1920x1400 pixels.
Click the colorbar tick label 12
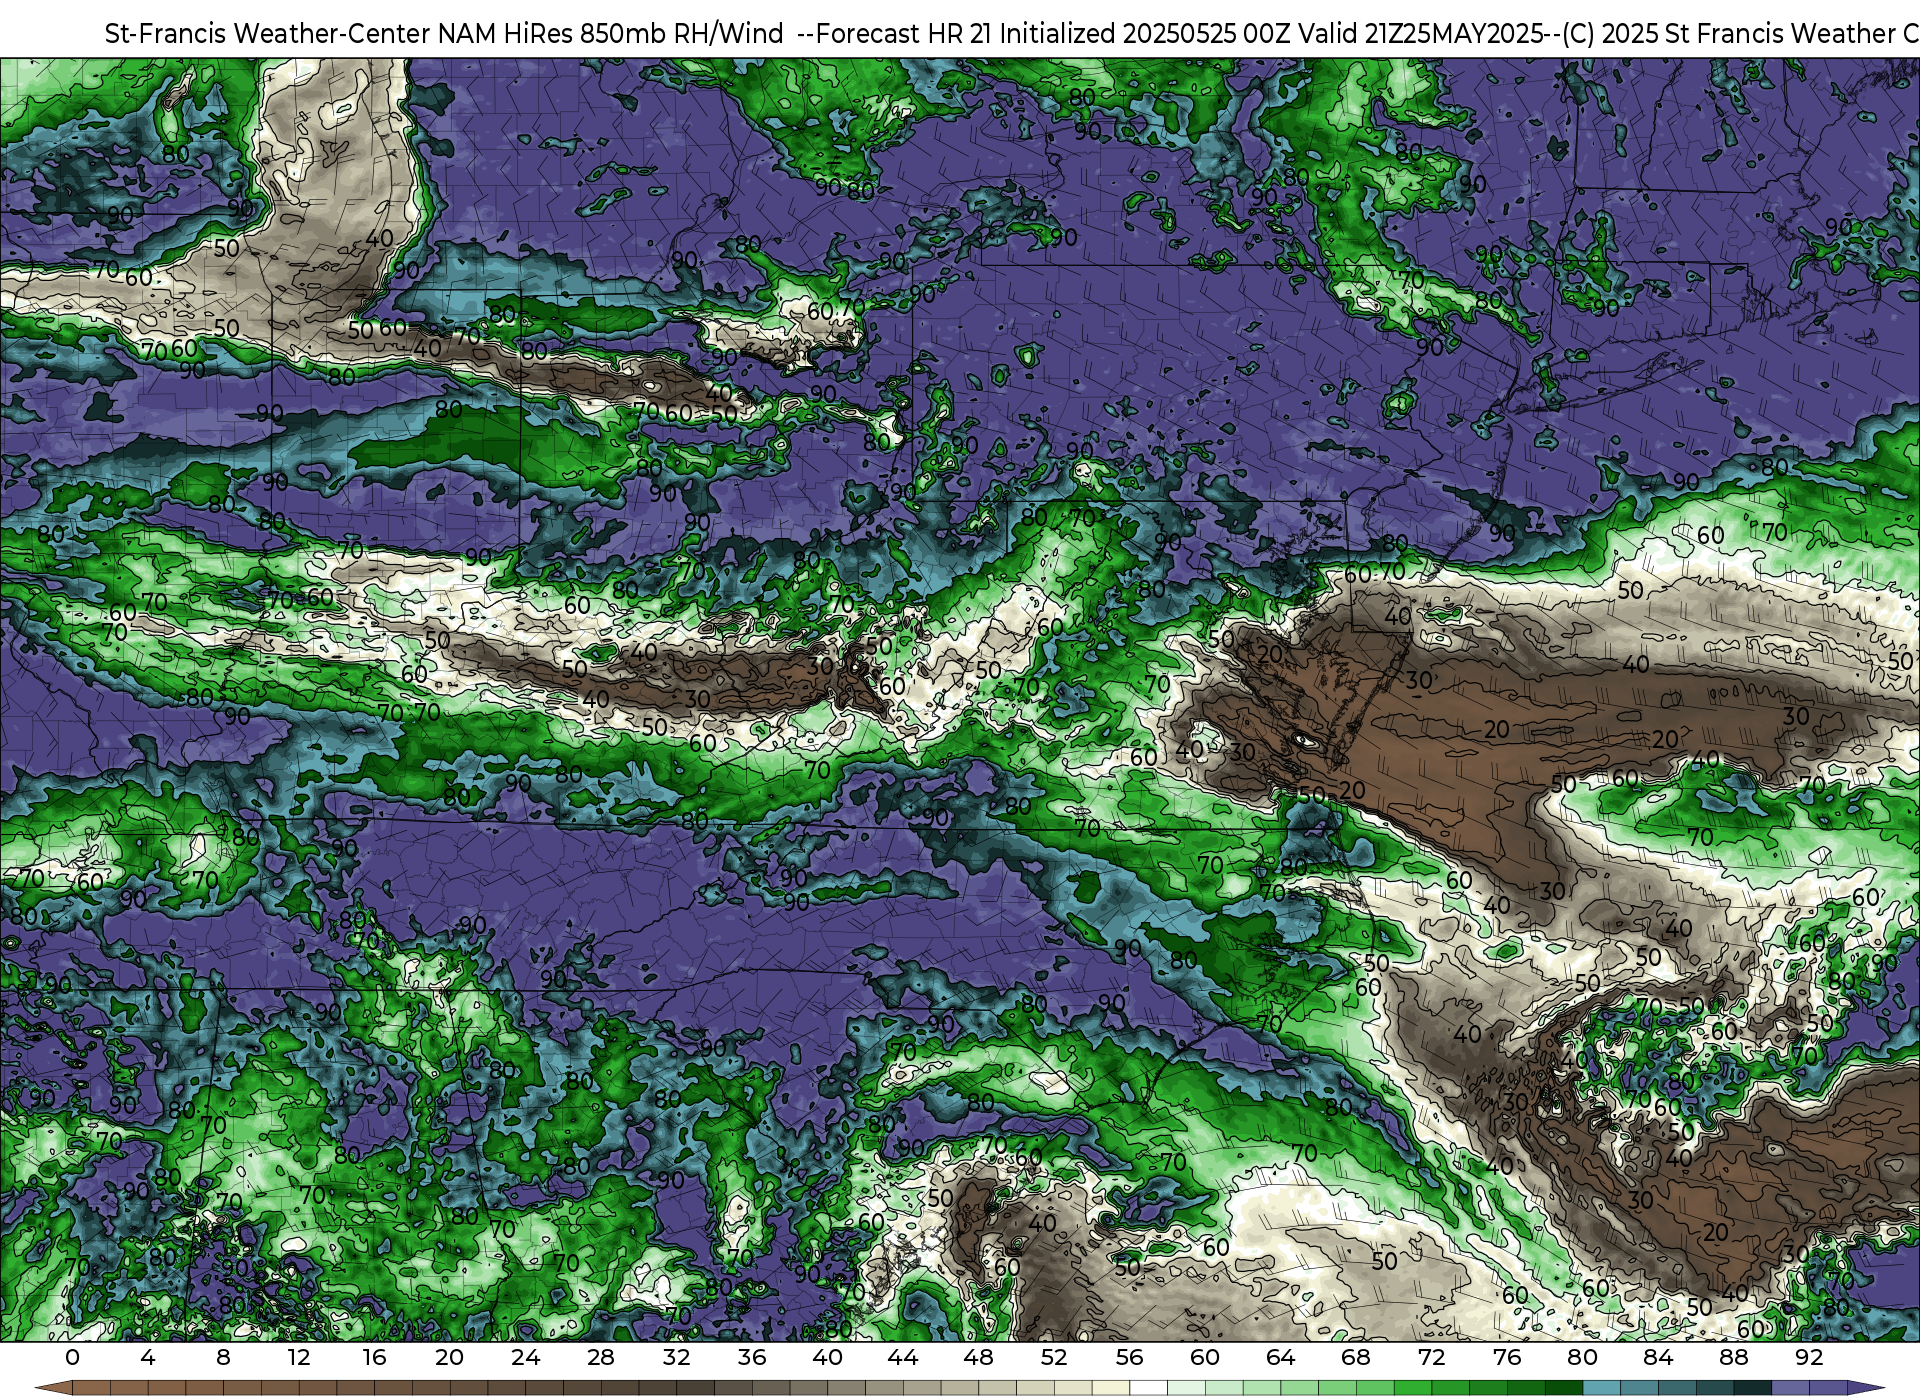299,1357
